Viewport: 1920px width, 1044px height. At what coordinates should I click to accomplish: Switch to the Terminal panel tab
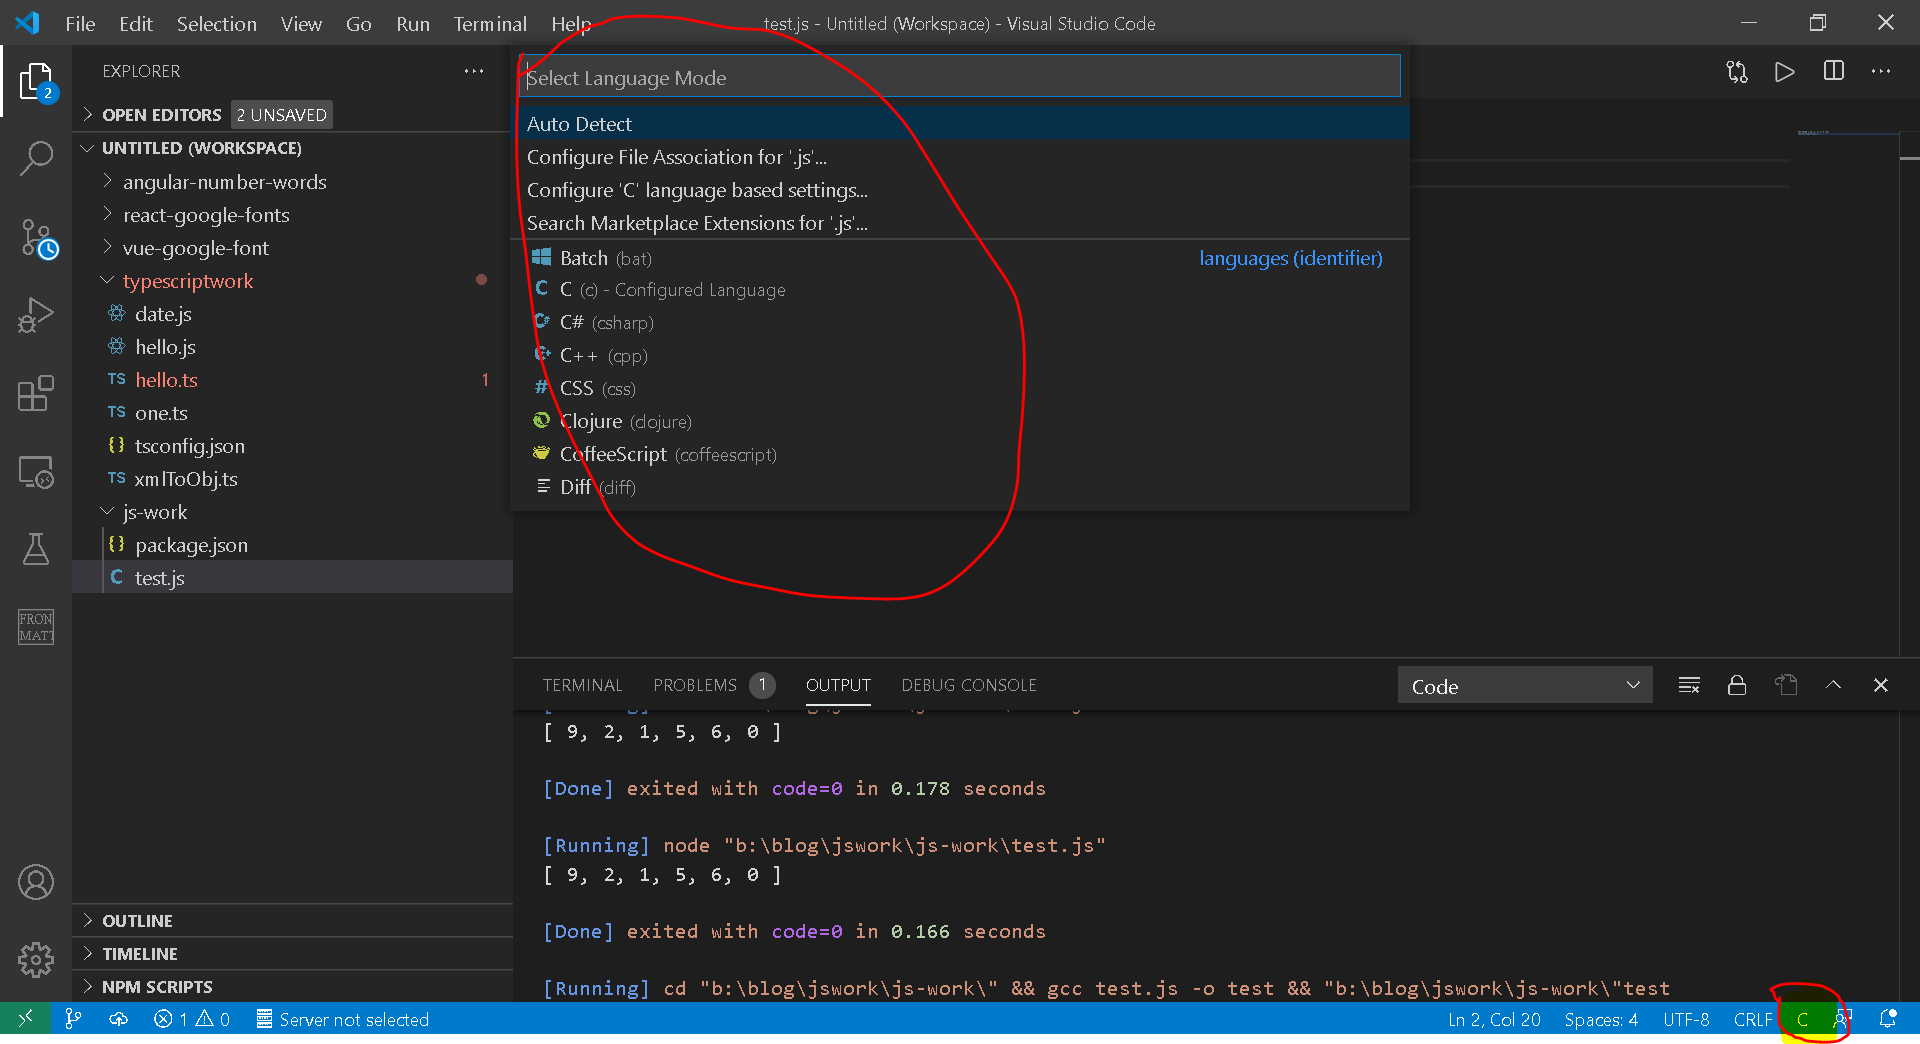tap(582, 685)
